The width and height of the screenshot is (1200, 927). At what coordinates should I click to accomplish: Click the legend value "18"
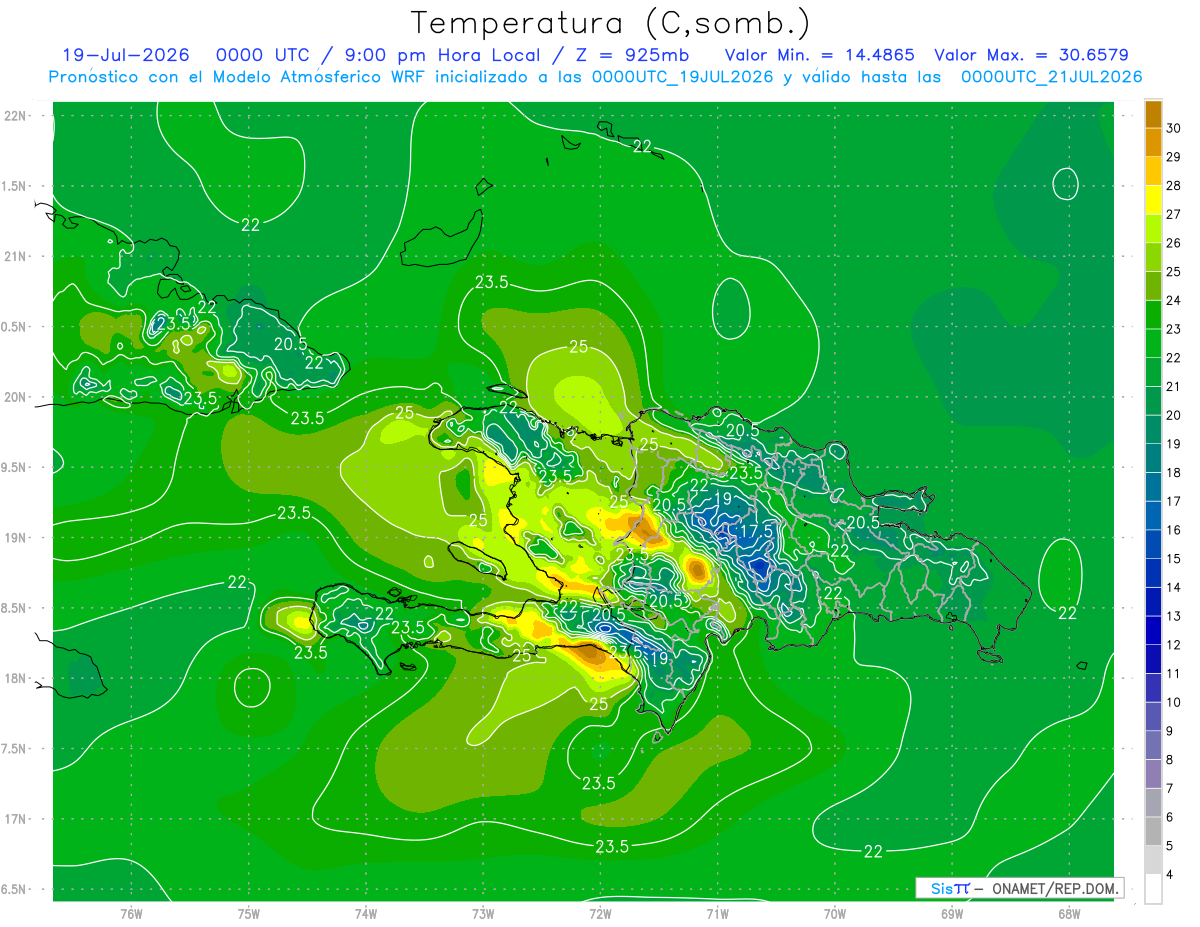pos(1174,472)
